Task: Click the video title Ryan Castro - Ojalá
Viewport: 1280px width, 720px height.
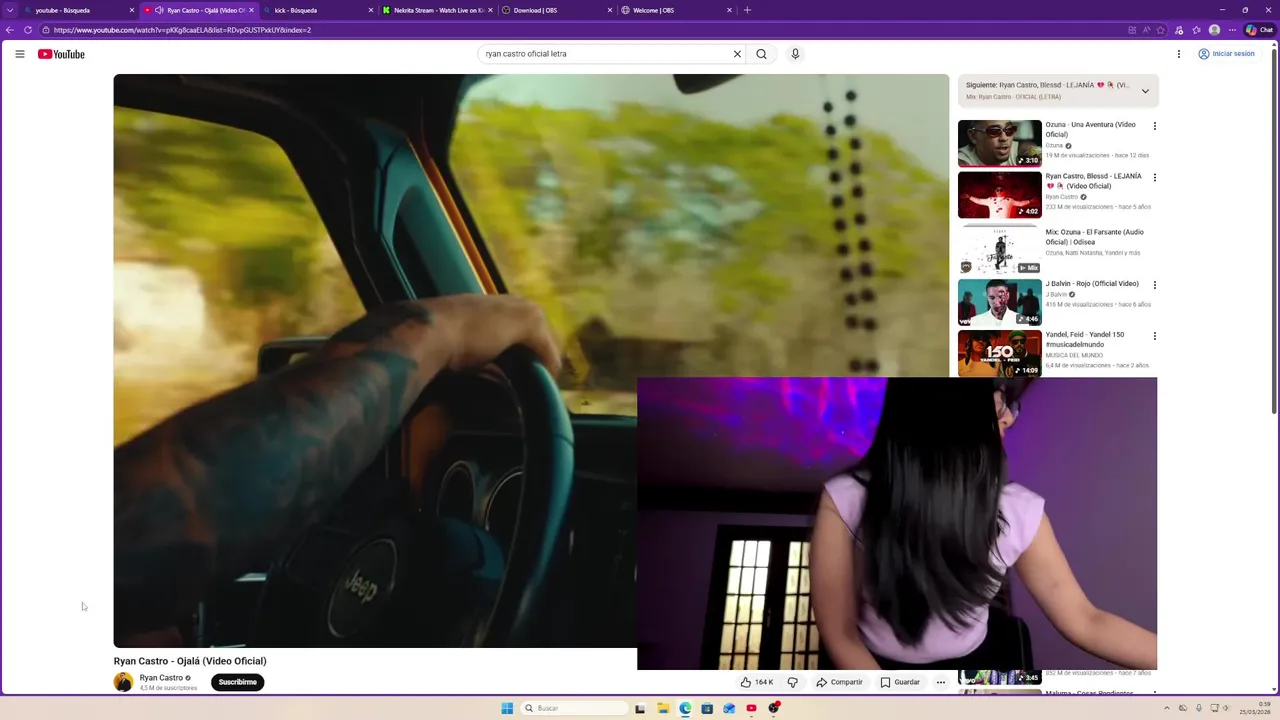Action: click(x=190, y=661)
